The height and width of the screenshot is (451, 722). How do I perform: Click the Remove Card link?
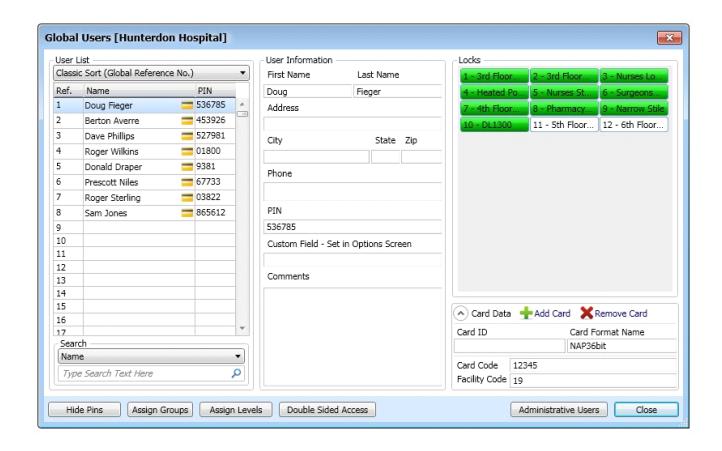621,313
